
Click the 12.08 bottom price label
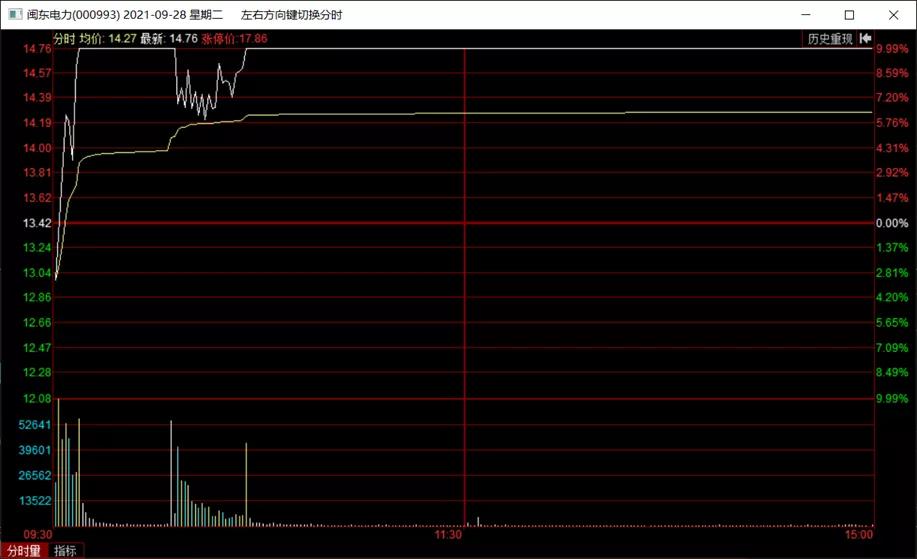[x=37, y=398]
